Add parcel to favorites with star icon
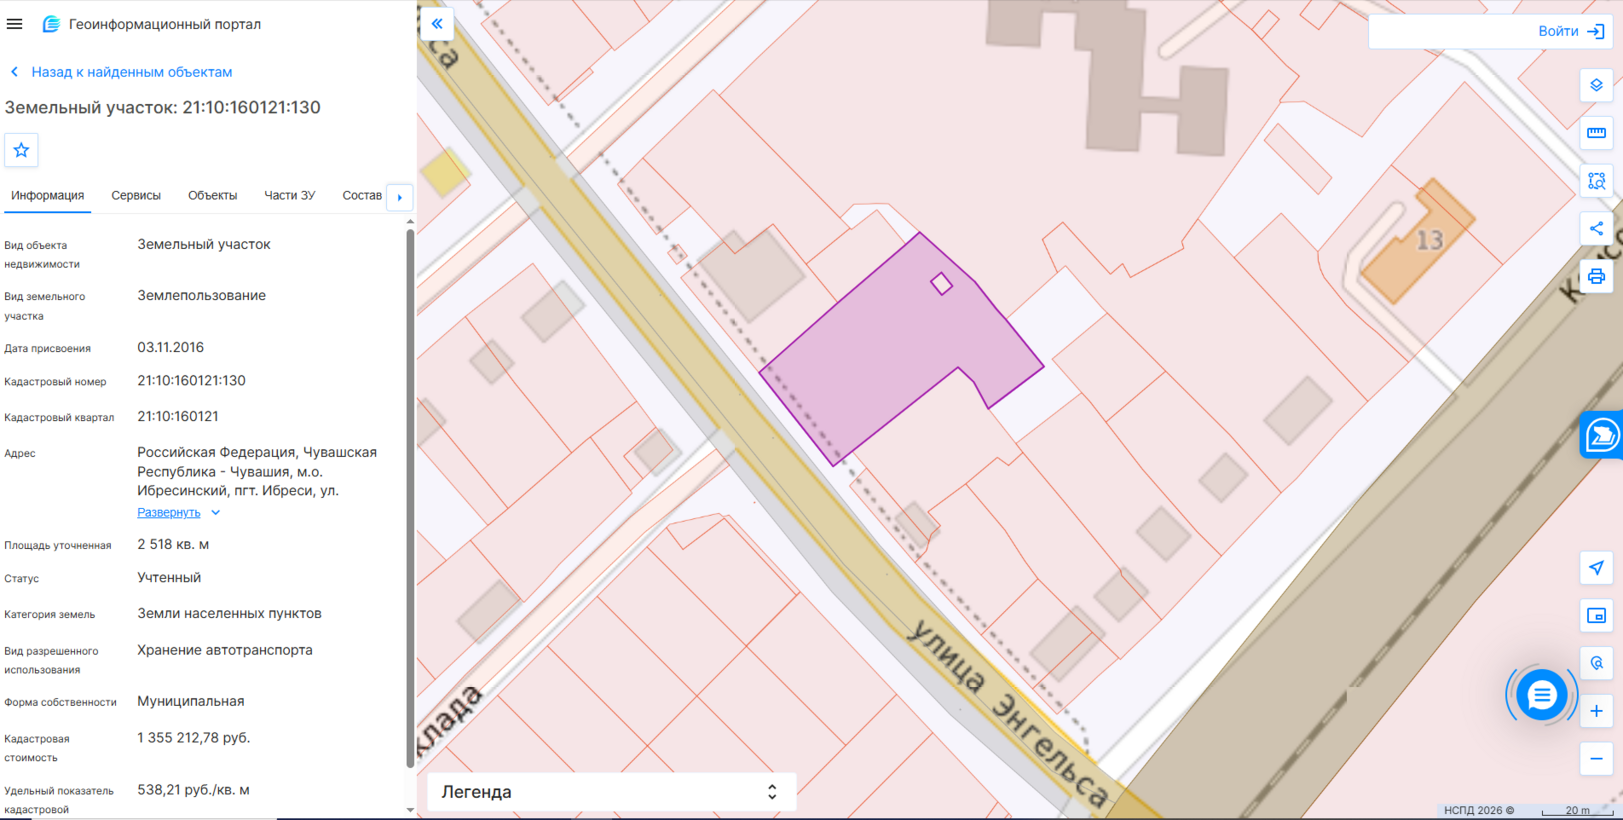The height and width of the screenshot is (820, 1623). (21, 150)
